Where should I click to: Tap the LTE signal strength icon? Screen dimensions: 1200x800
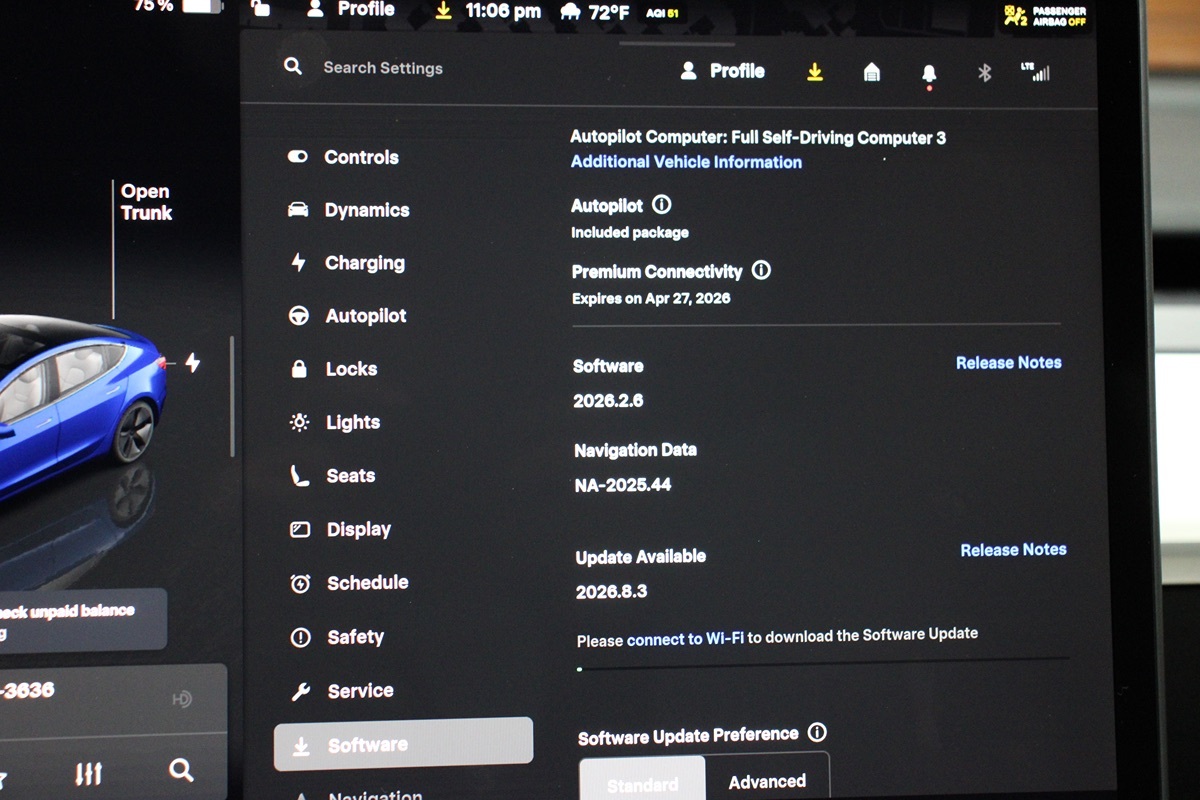(x=1035, y=72)
